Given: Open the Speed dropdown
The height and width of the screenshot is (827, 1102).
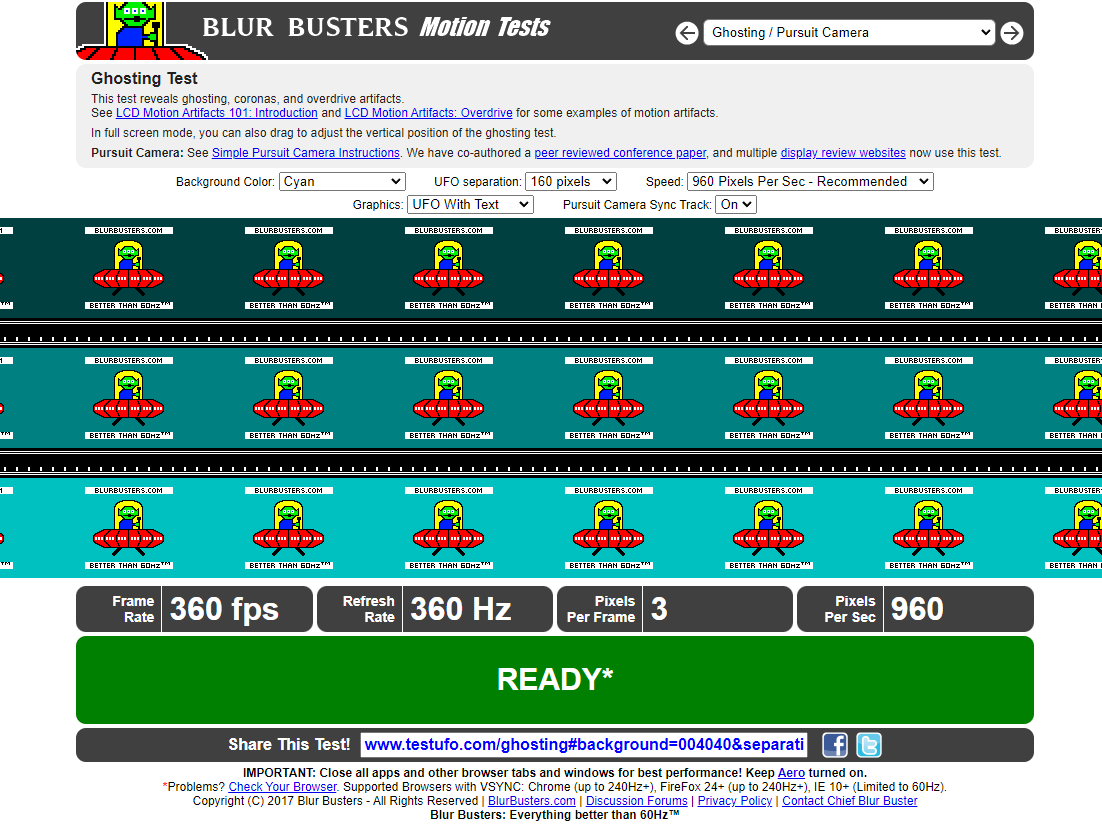Looking at the screenshot, I should (x=810, y=181).
